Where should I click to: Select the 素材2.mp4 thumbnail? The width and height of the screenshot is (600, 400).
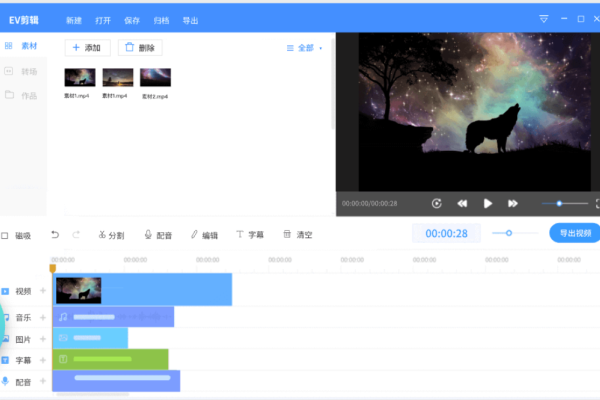pyautogui.click(x=155, y=77)
